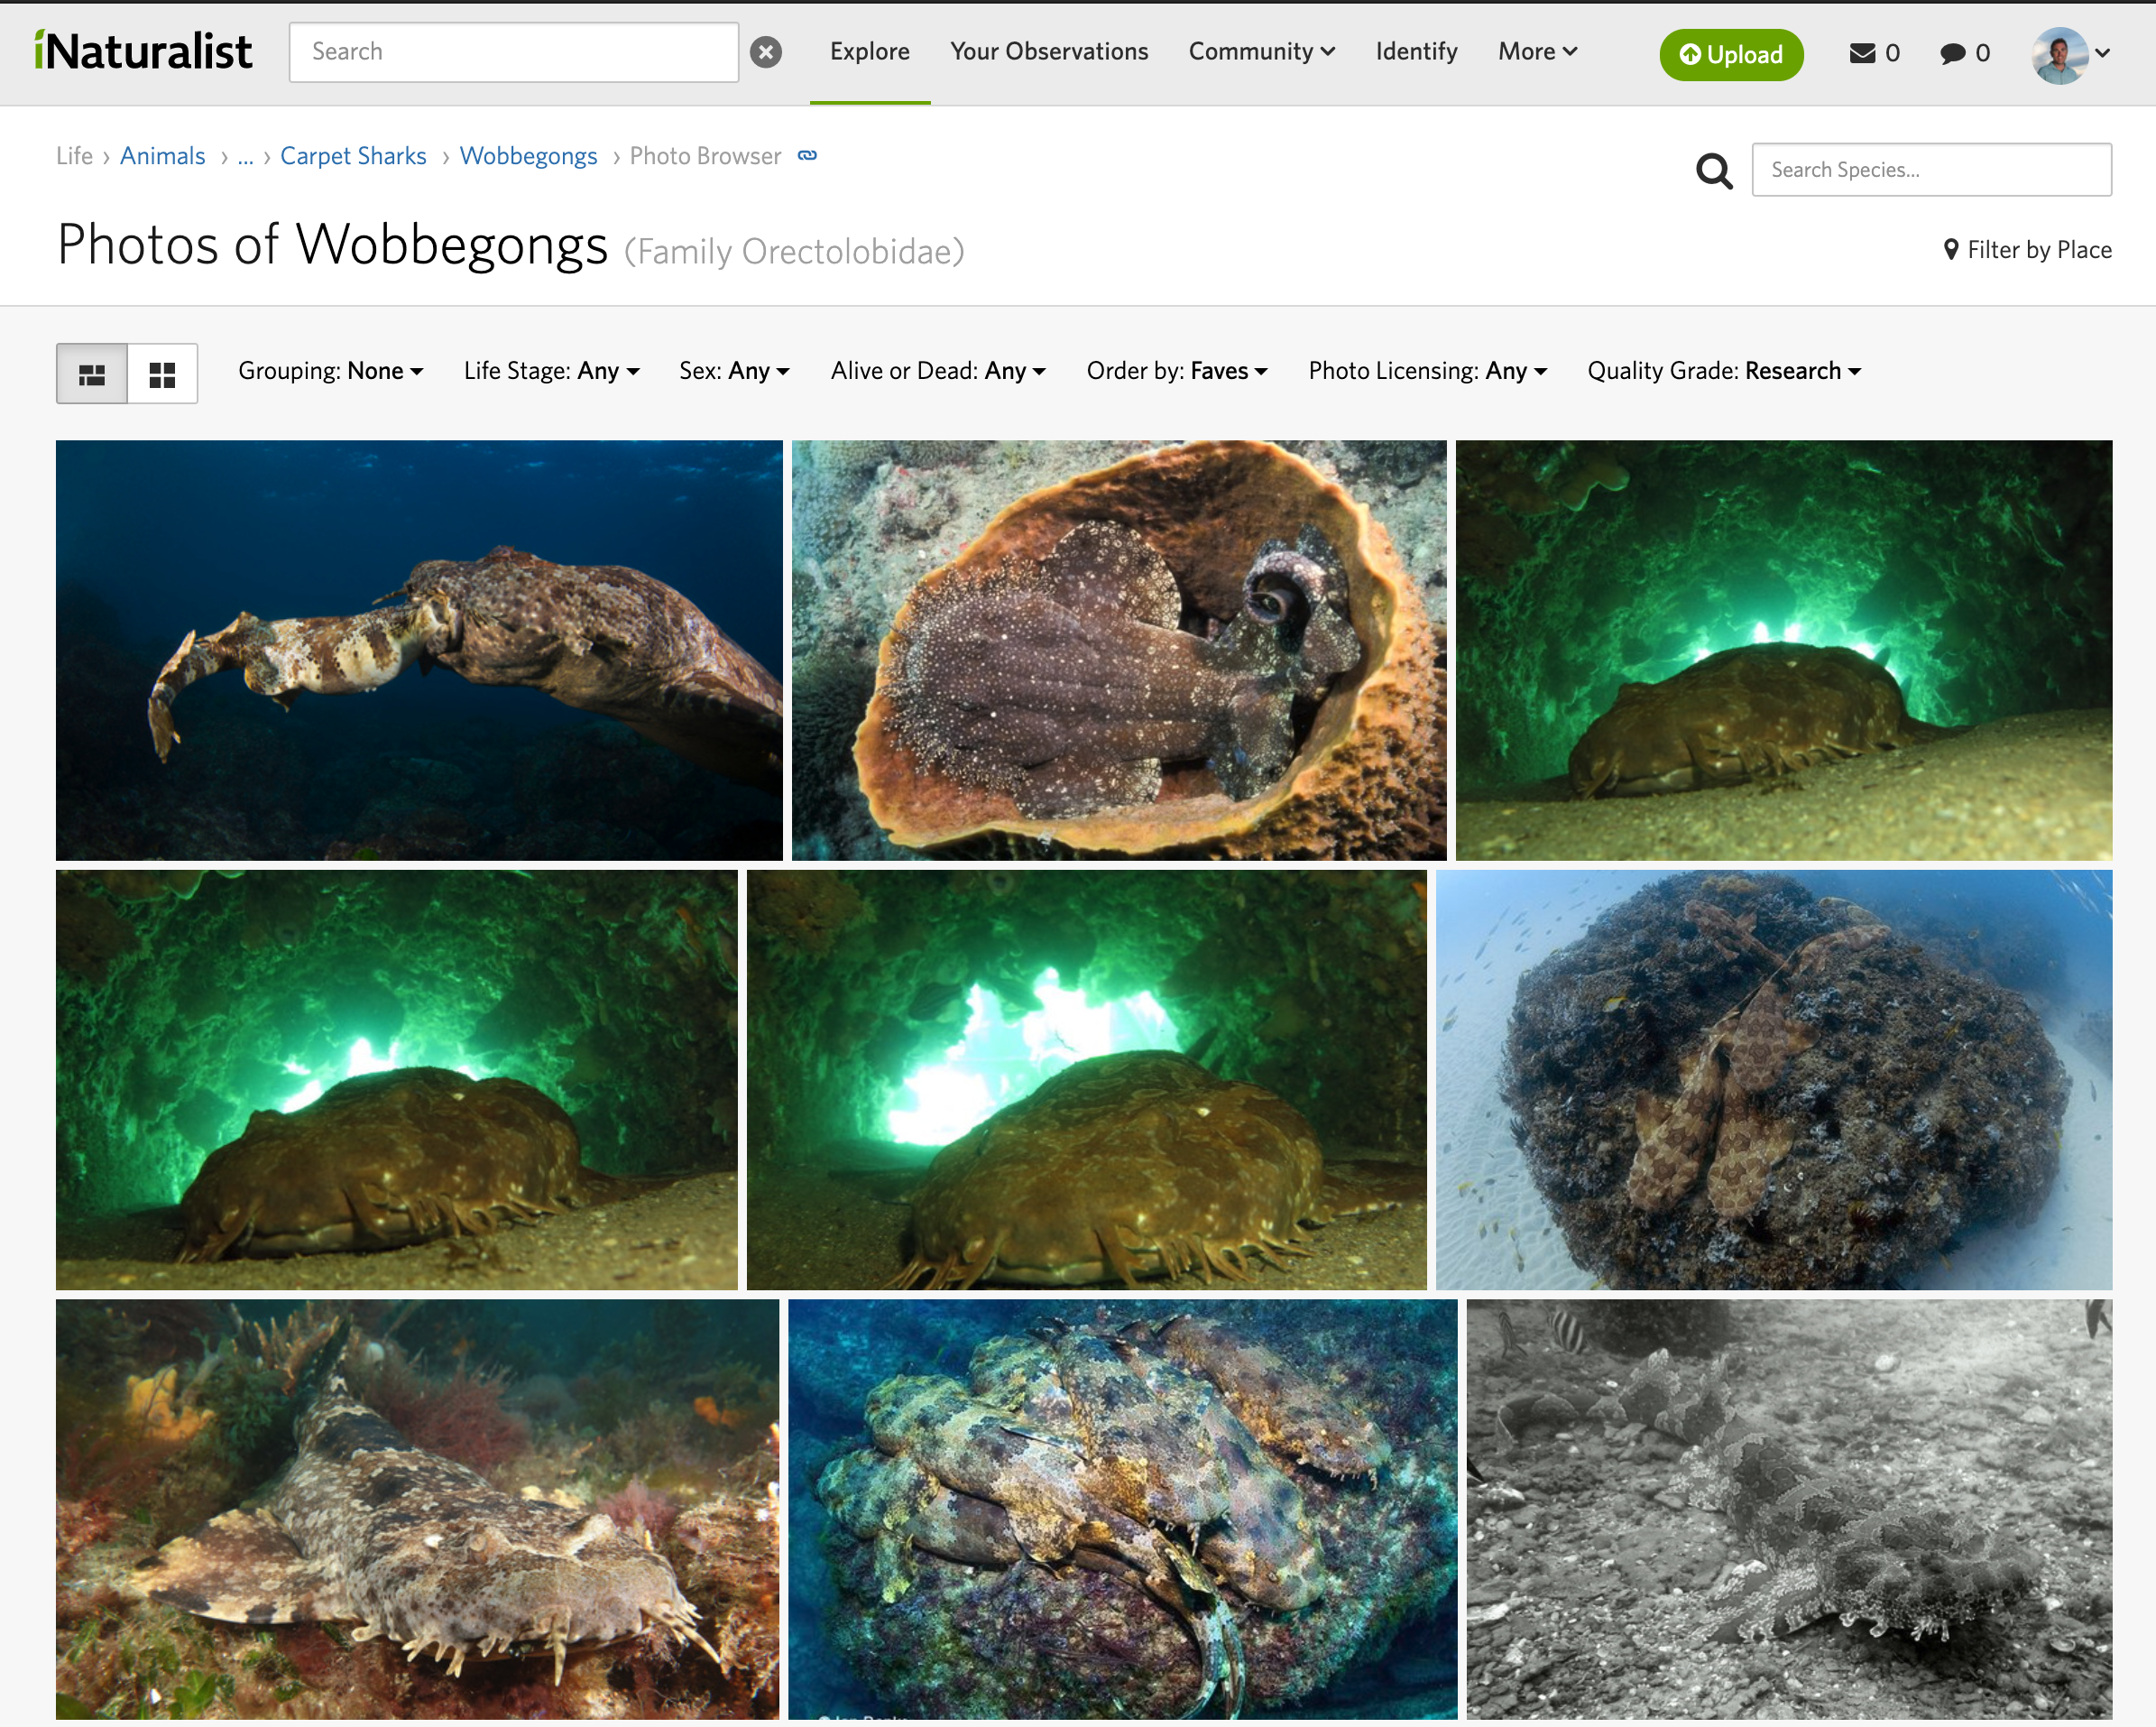Switch to the Identify section
Image resolution: width=2156 pixels, height=1727 pixels.
point(1416,52)
